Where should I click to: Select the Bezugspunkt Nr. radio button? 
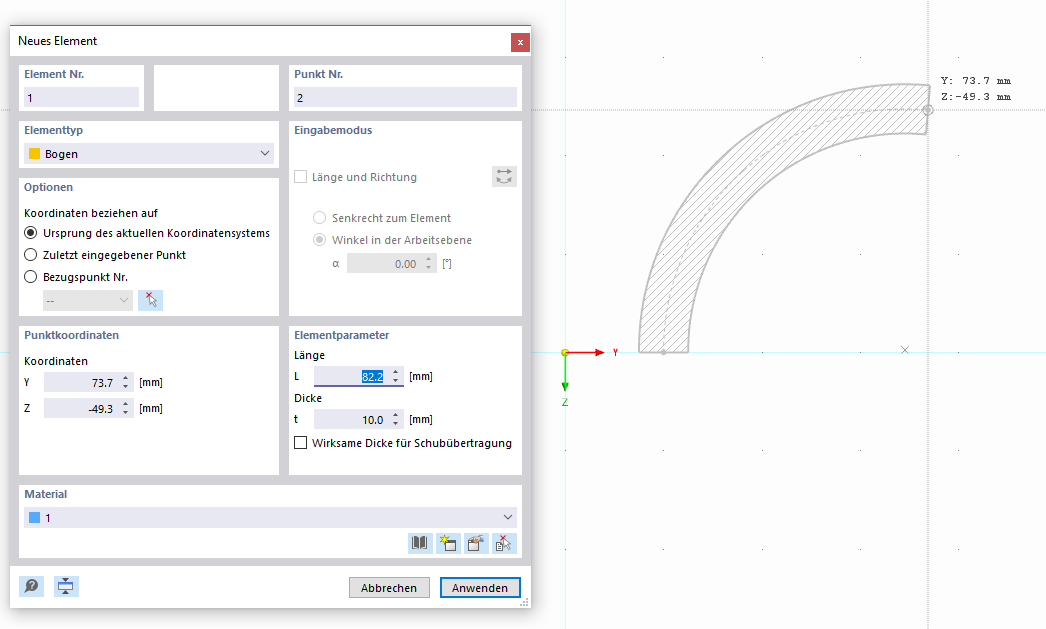30,277
